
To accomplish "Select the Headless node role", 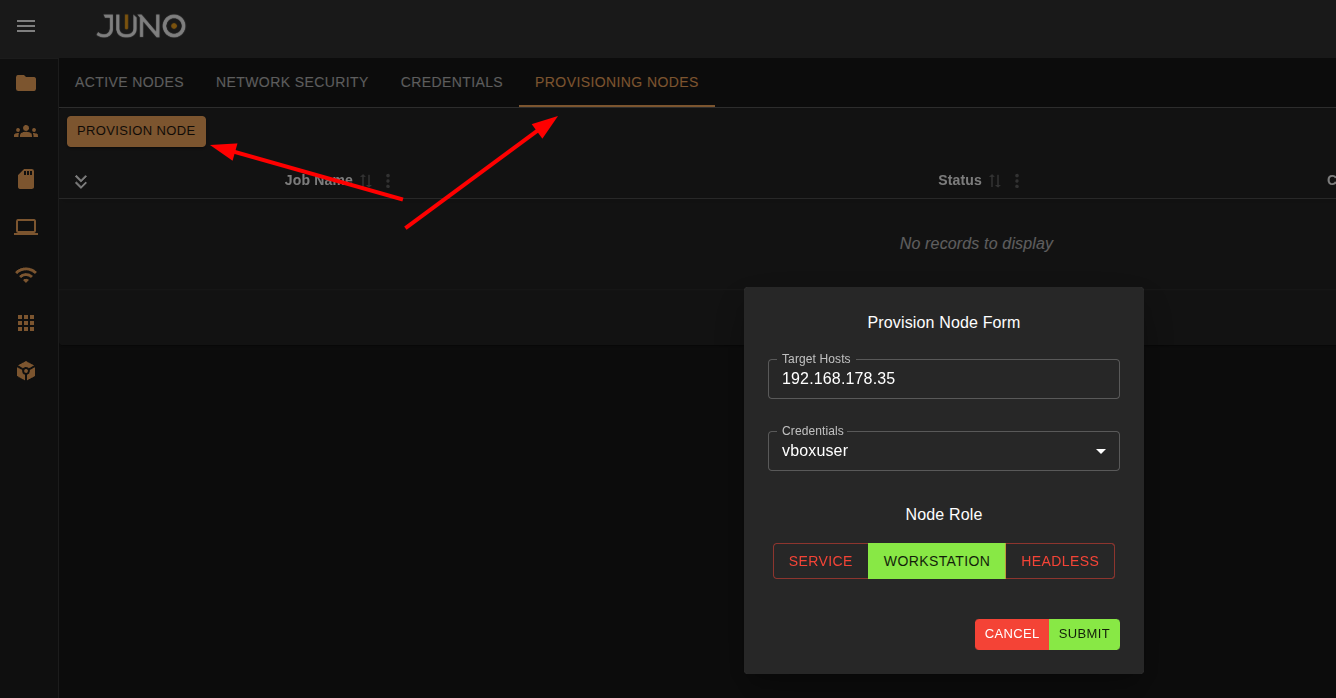I will [1059, 561].
